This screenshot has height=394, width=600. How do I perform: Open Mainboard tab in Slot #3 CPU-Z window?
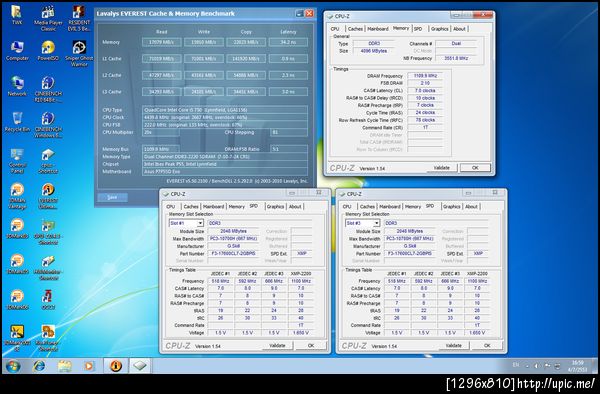click(390, 207)
